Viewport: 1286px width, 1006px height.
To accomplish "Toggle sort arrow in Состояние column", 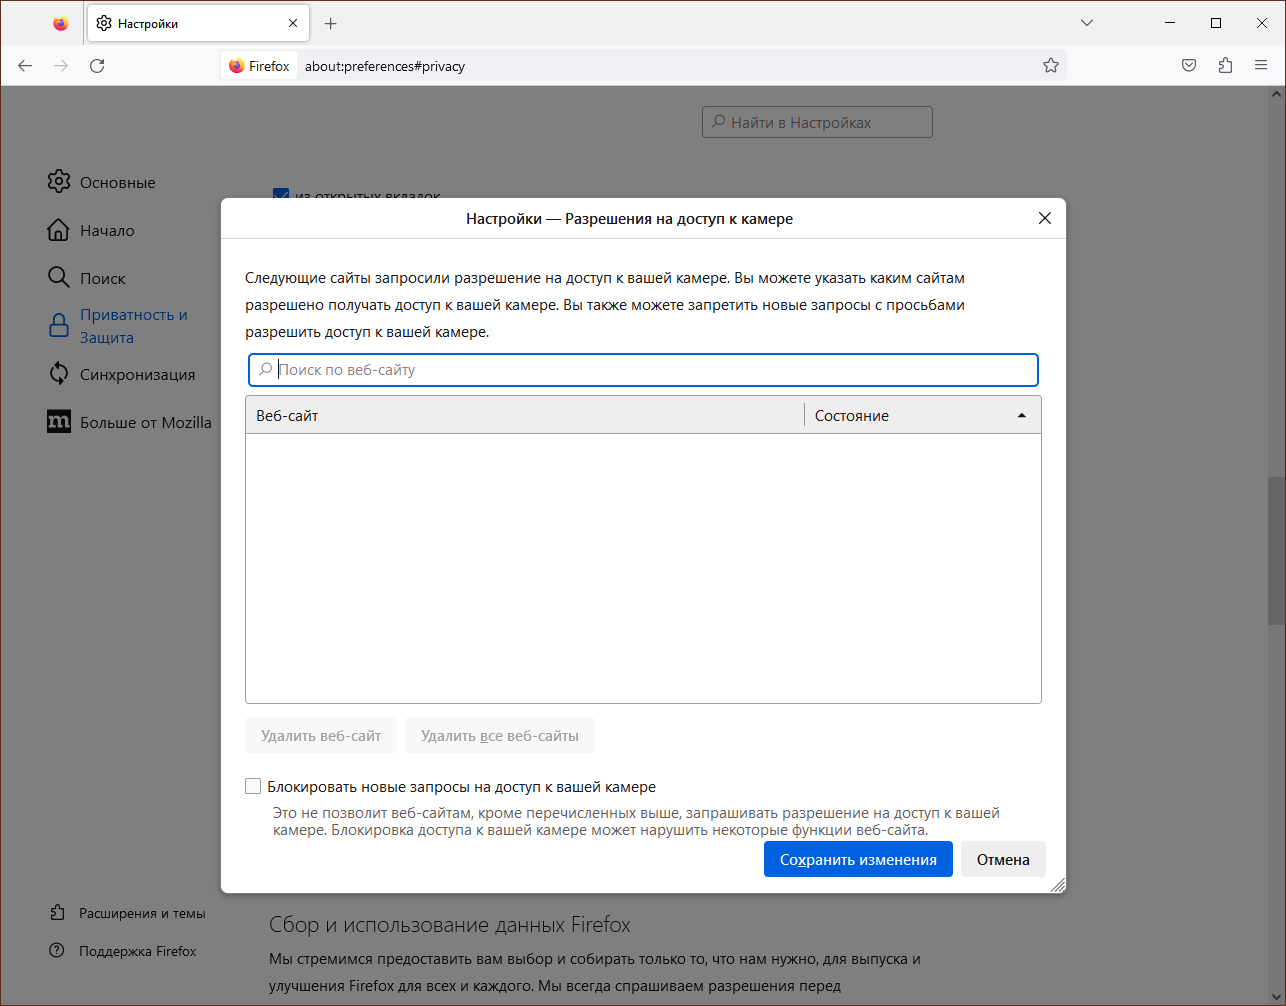I will coord(1021,416).
